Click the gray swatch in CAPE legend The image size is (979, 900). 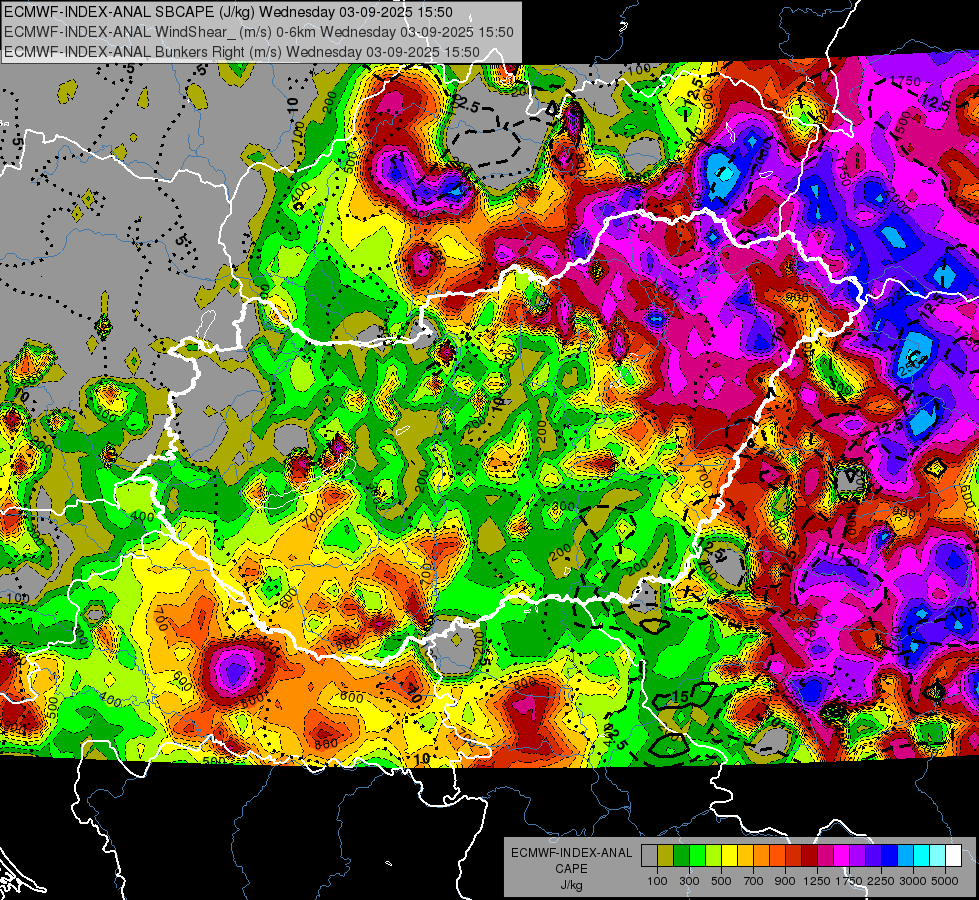coord(649,856)
